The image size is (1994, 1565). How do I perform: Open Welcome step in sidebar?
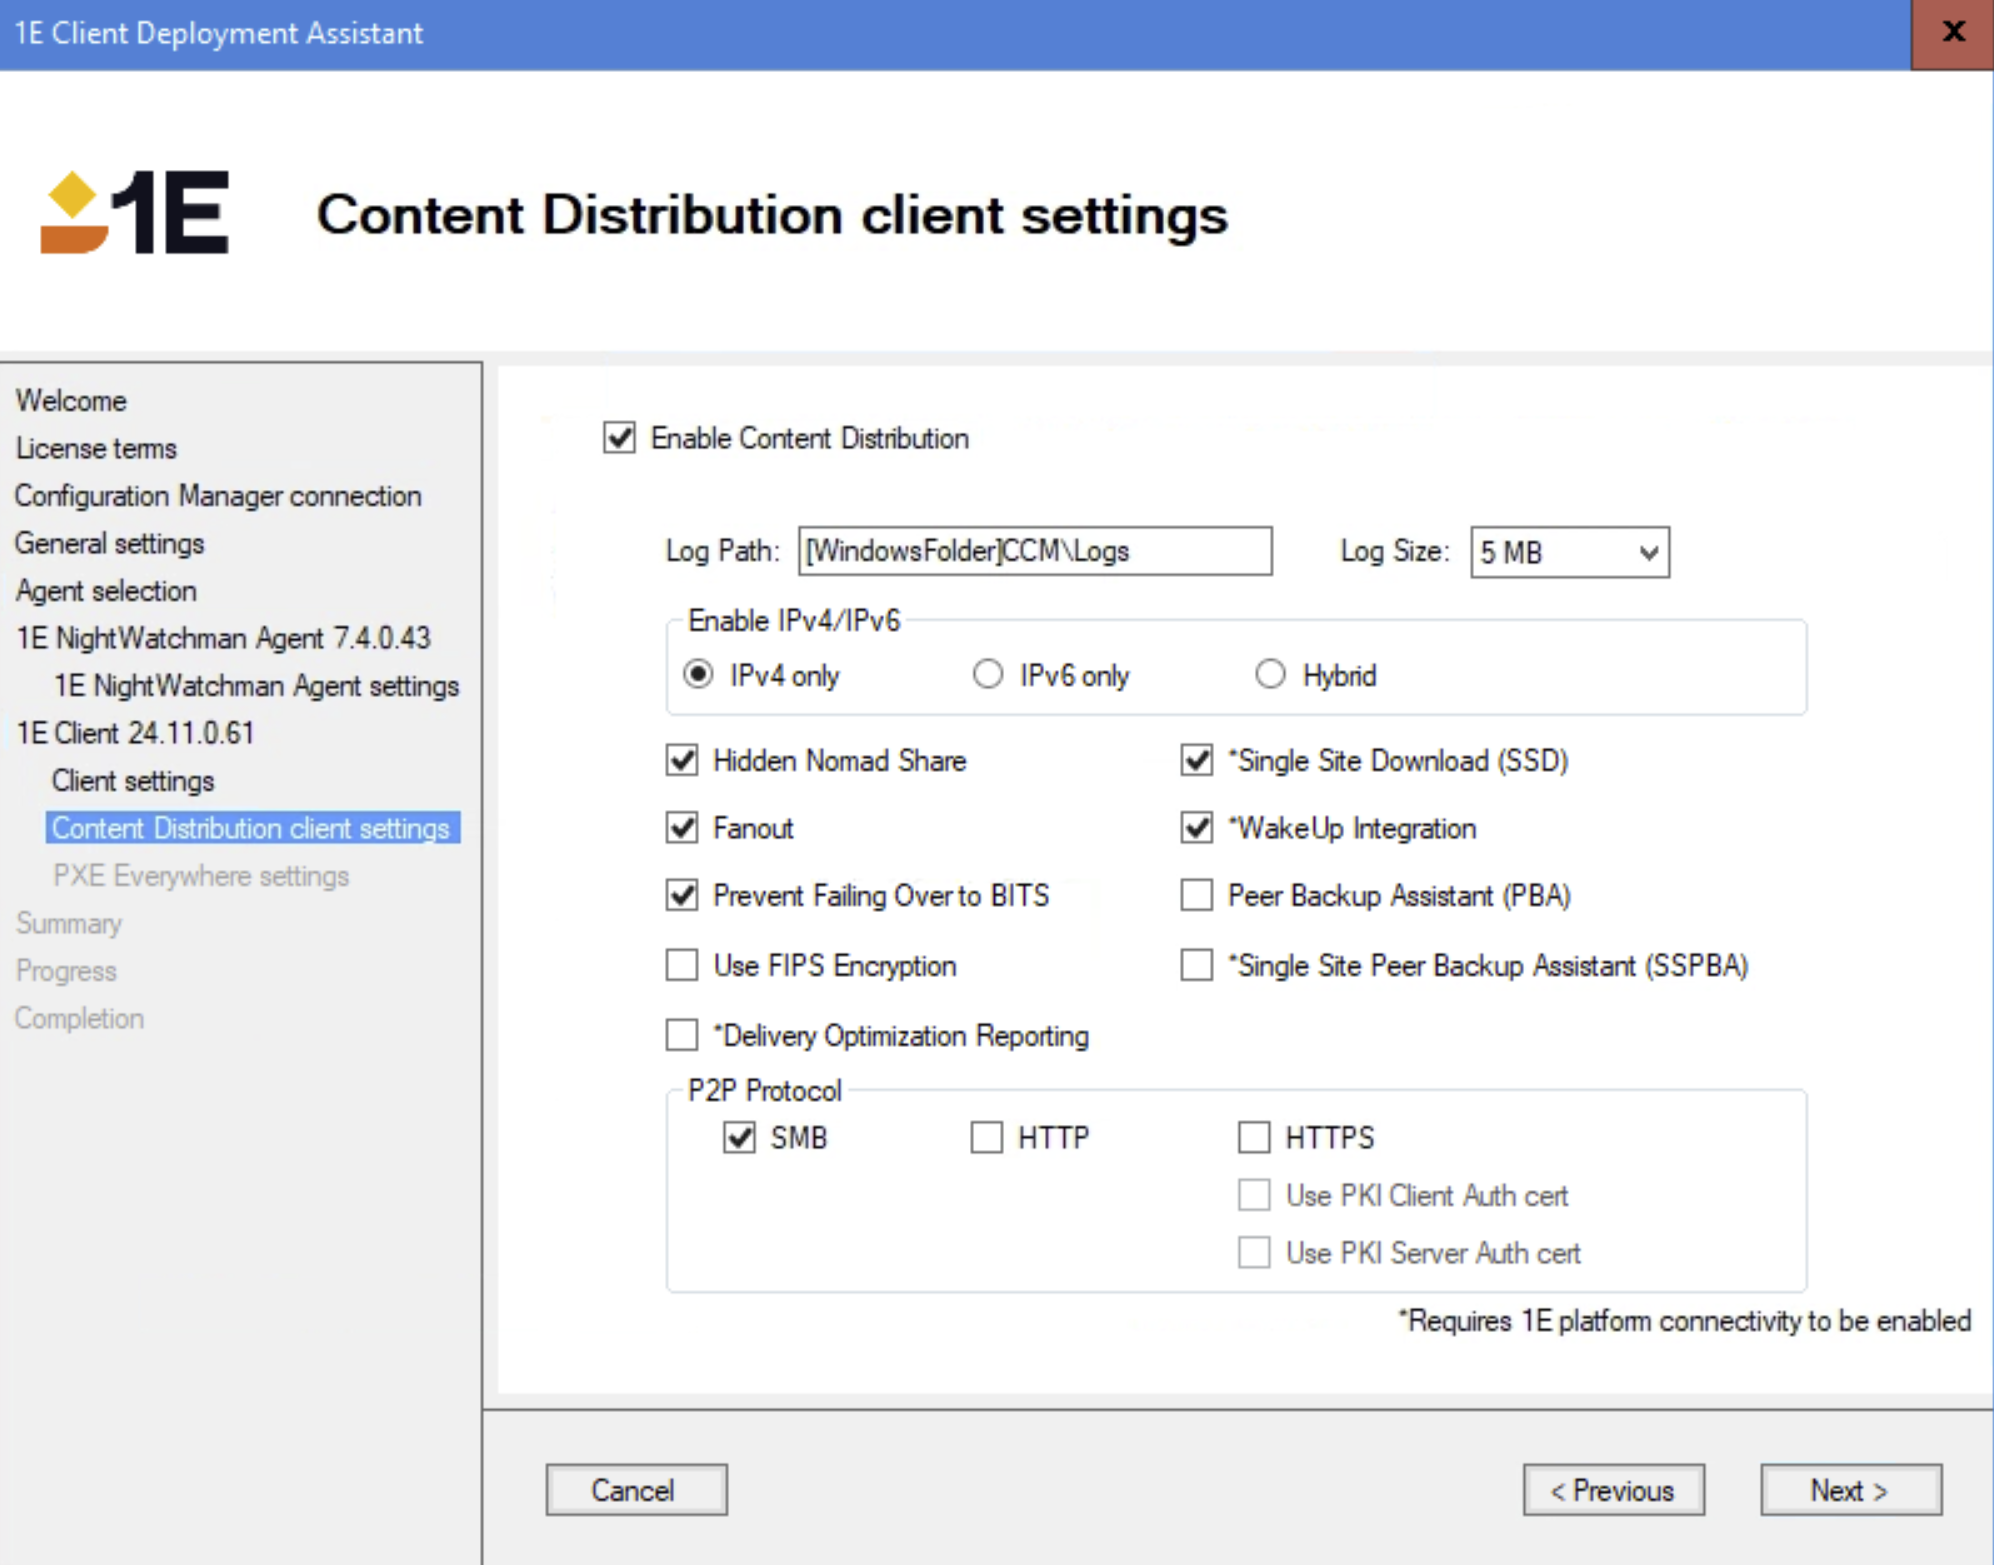coord(71,401)
